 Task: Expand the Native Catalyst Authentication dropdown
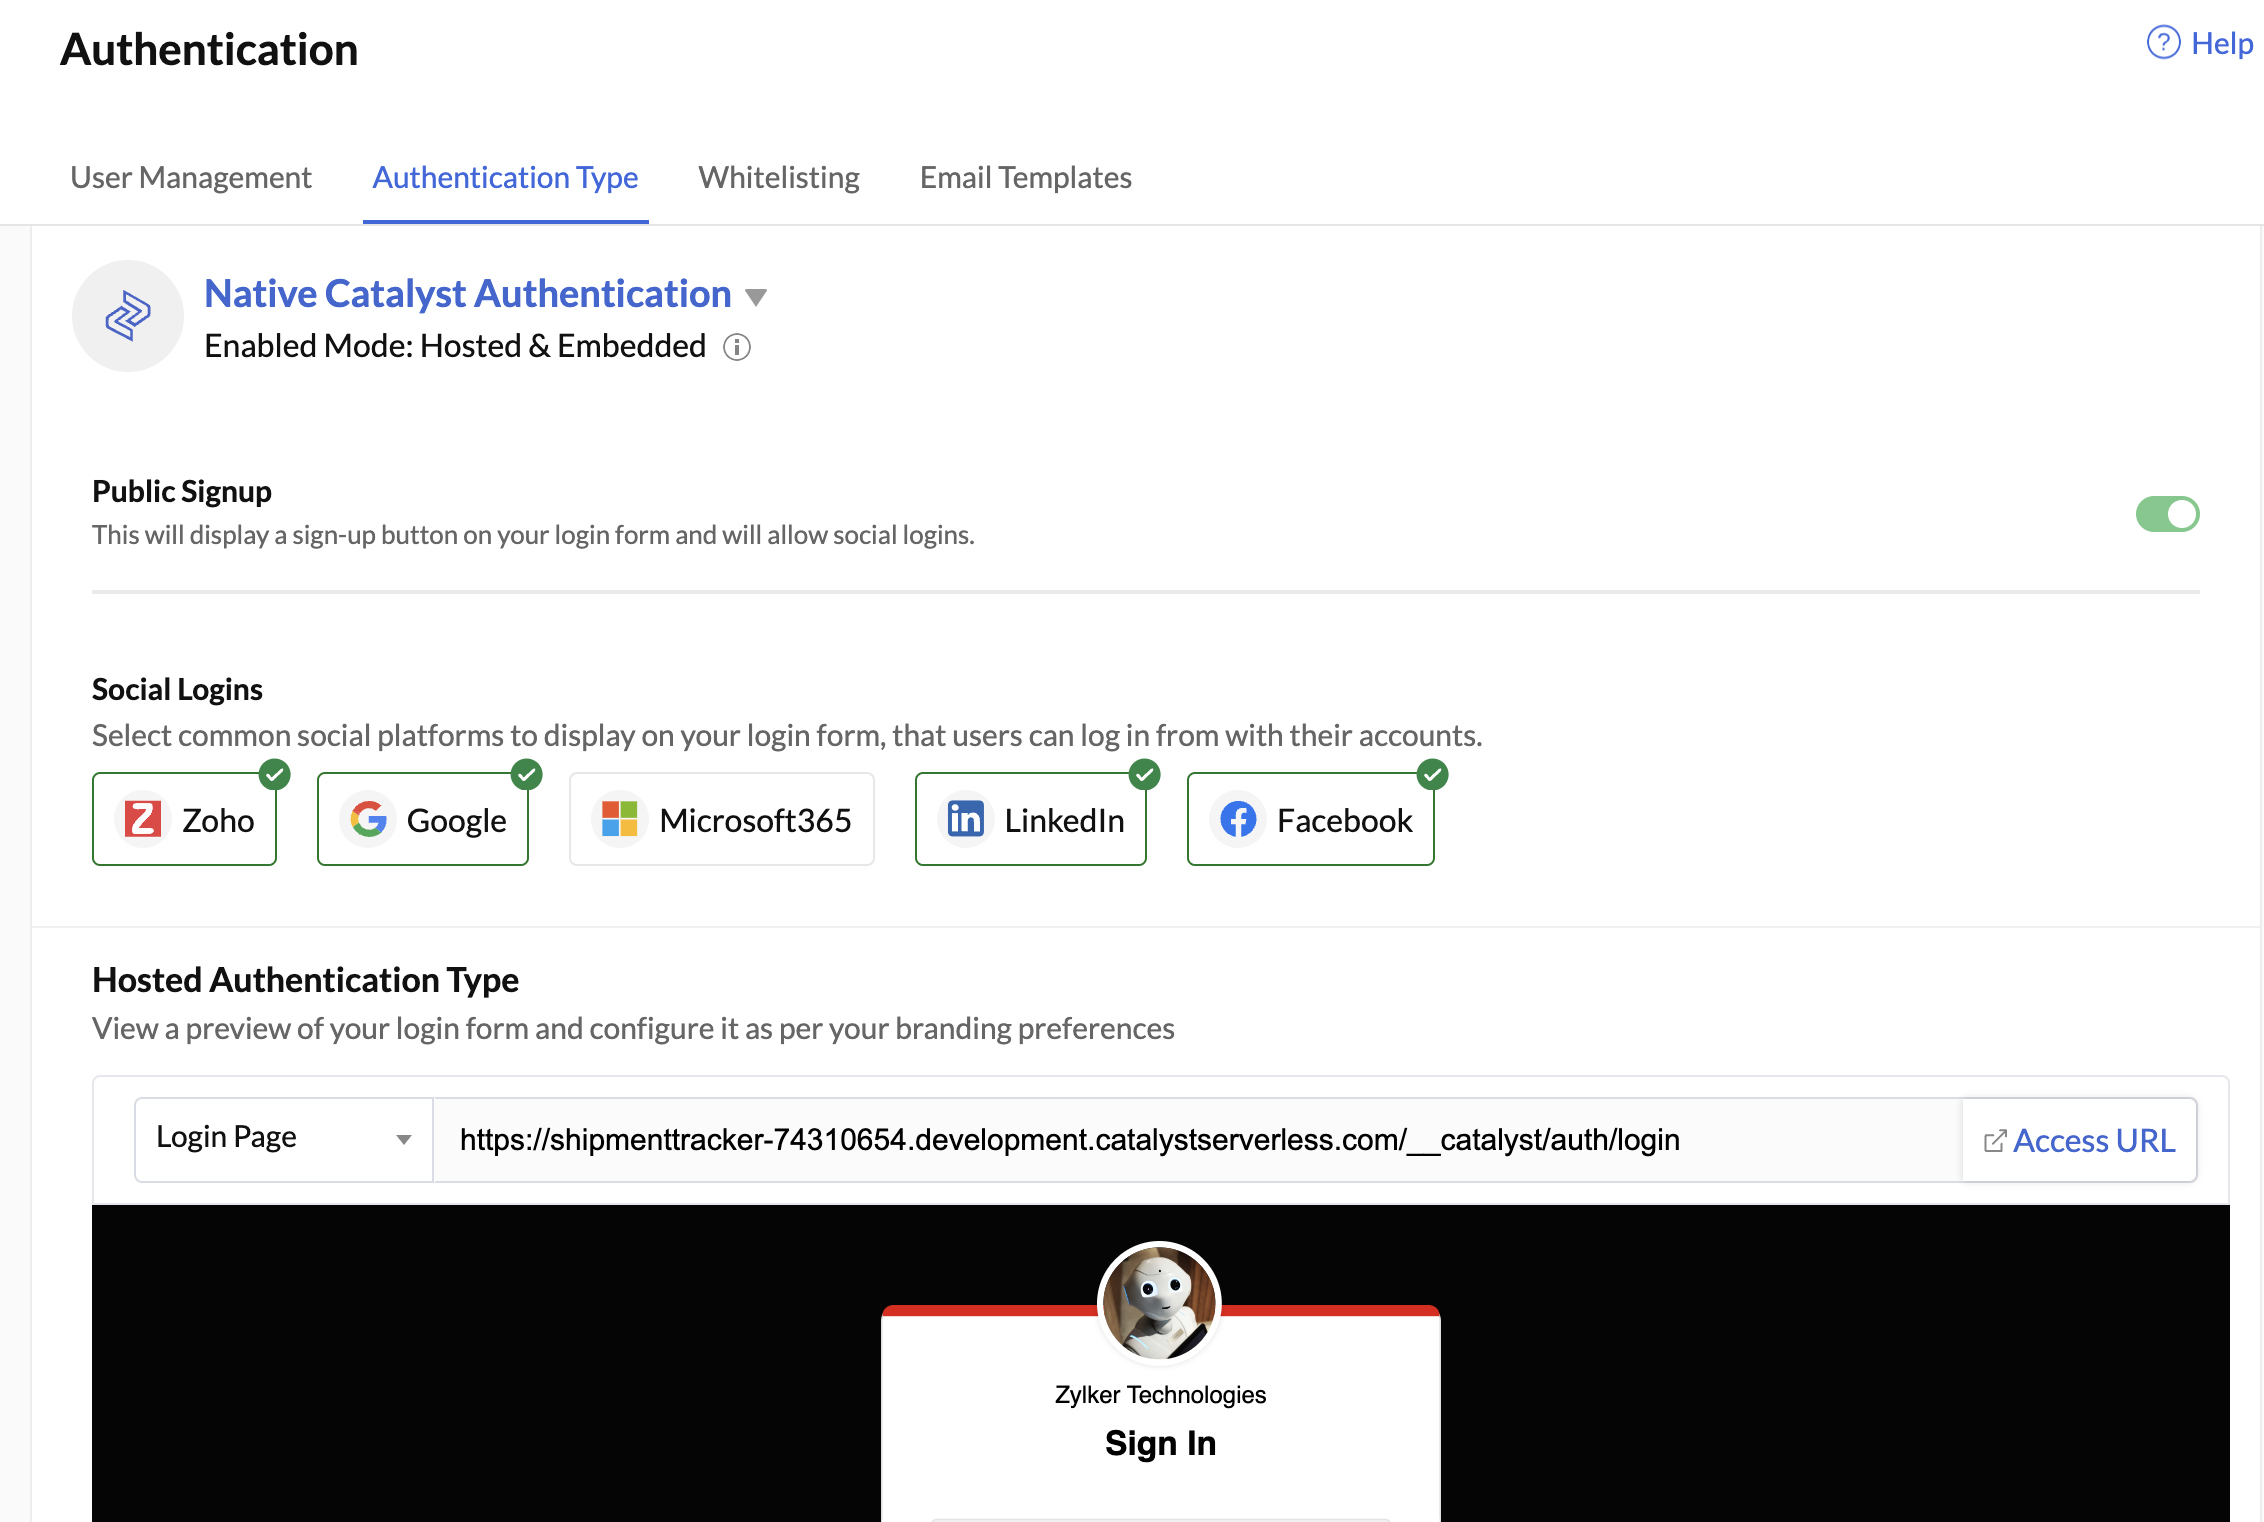tap(757, 297)
